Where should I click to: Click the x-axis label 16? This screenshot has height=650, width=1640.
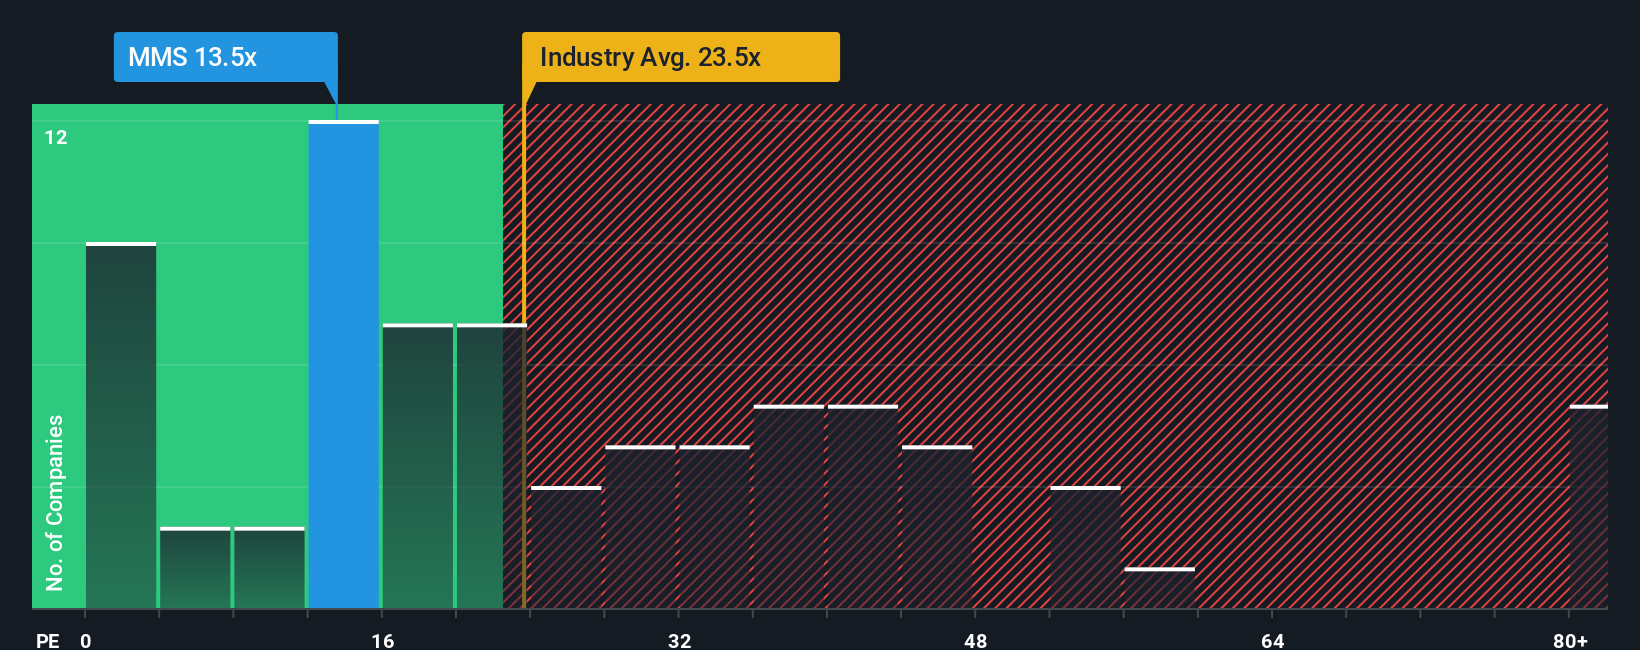[382, 640]
